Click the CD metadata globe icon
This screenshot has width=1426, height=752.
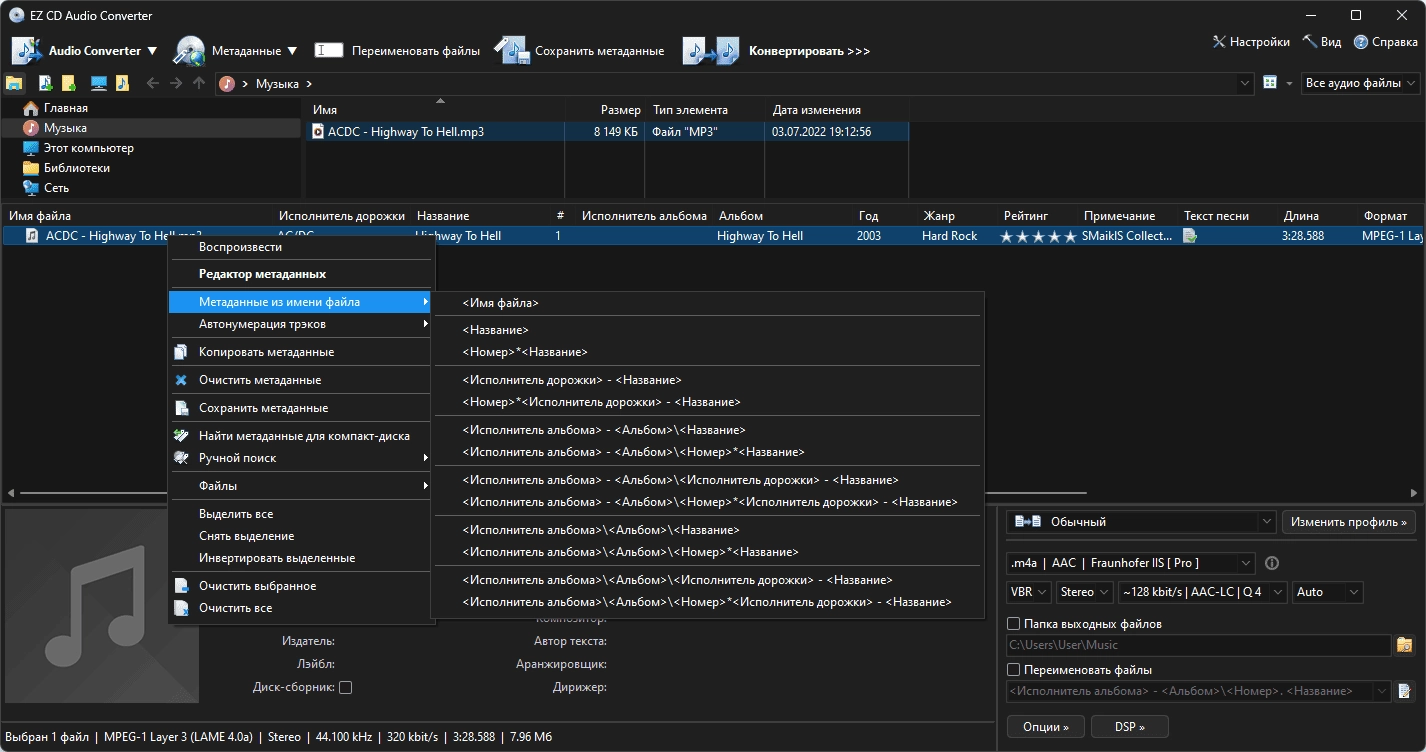point(189,51)
